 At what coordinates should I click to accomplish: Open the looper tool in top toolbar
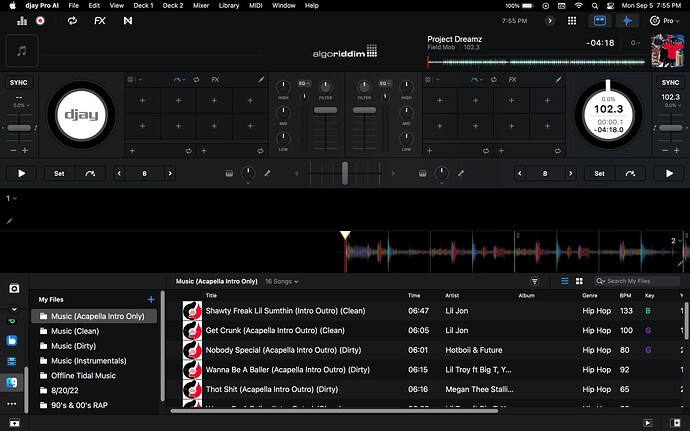(x=72, y=21)
